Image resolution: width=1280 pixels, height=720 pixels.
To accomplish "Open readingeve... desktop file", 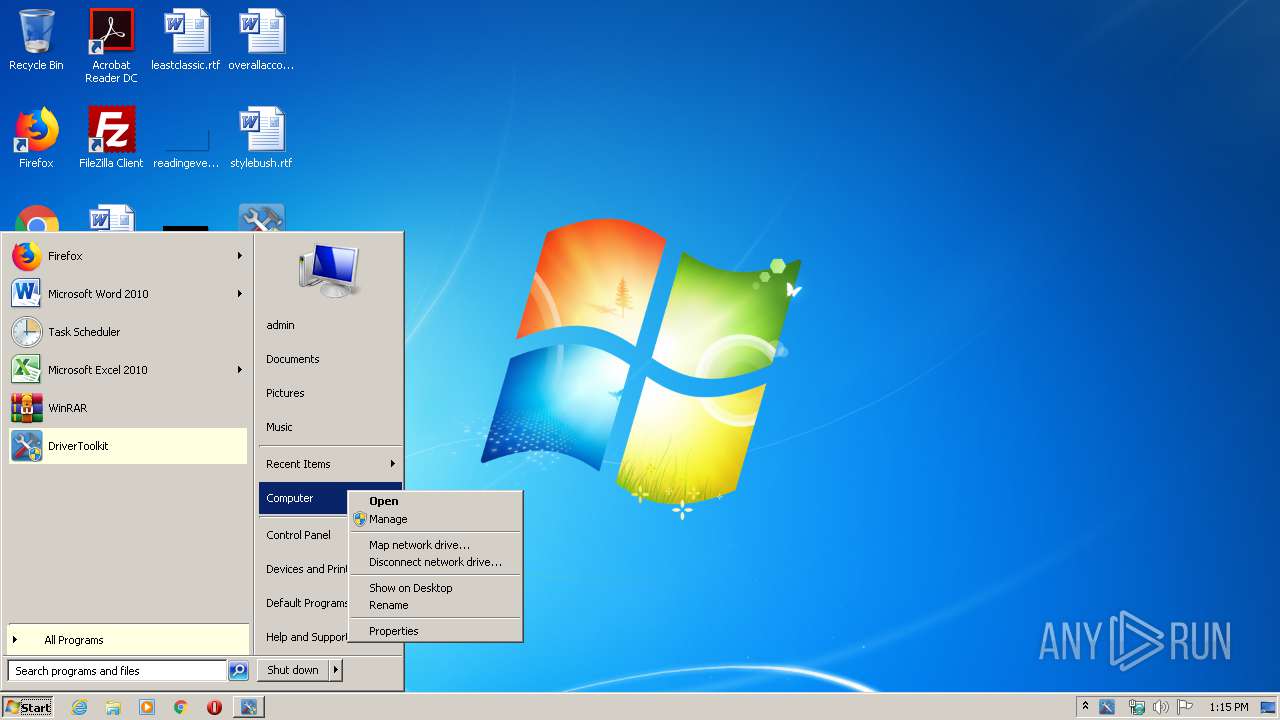I will coord(186,138).
